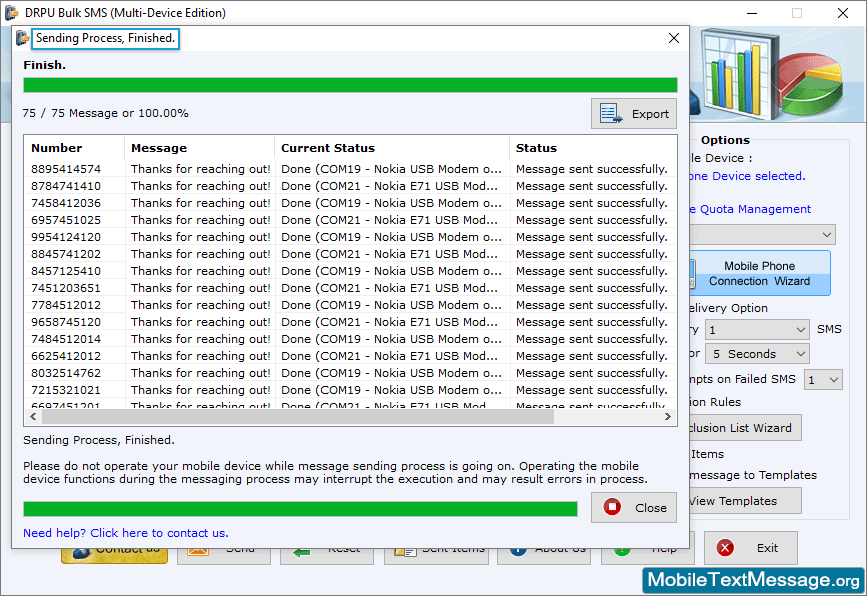The height and width of the screenshot is (596, 867).
Task: Click the red X icon on Exit button
Action: [725, 548]
